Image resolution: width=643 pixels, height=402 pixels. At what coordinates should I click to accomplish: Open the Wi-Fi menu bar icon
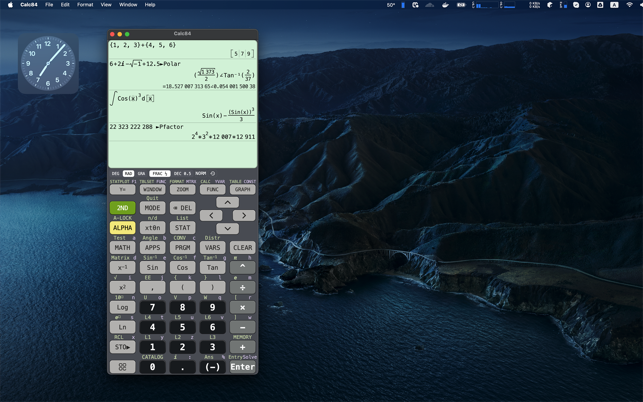[x=629, y=5]
